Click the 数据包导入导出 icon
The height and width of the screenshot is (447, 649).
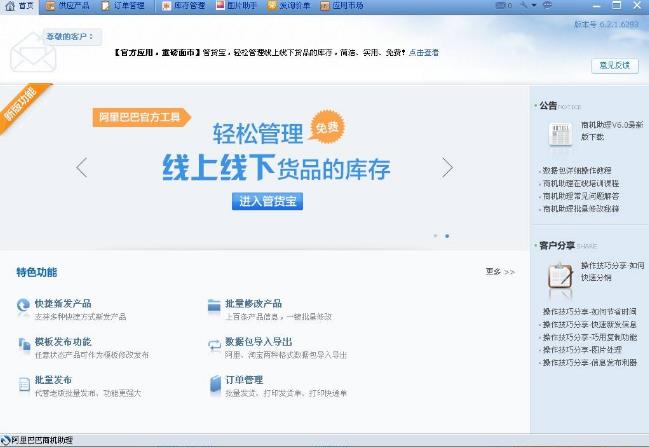pos(214,343)
